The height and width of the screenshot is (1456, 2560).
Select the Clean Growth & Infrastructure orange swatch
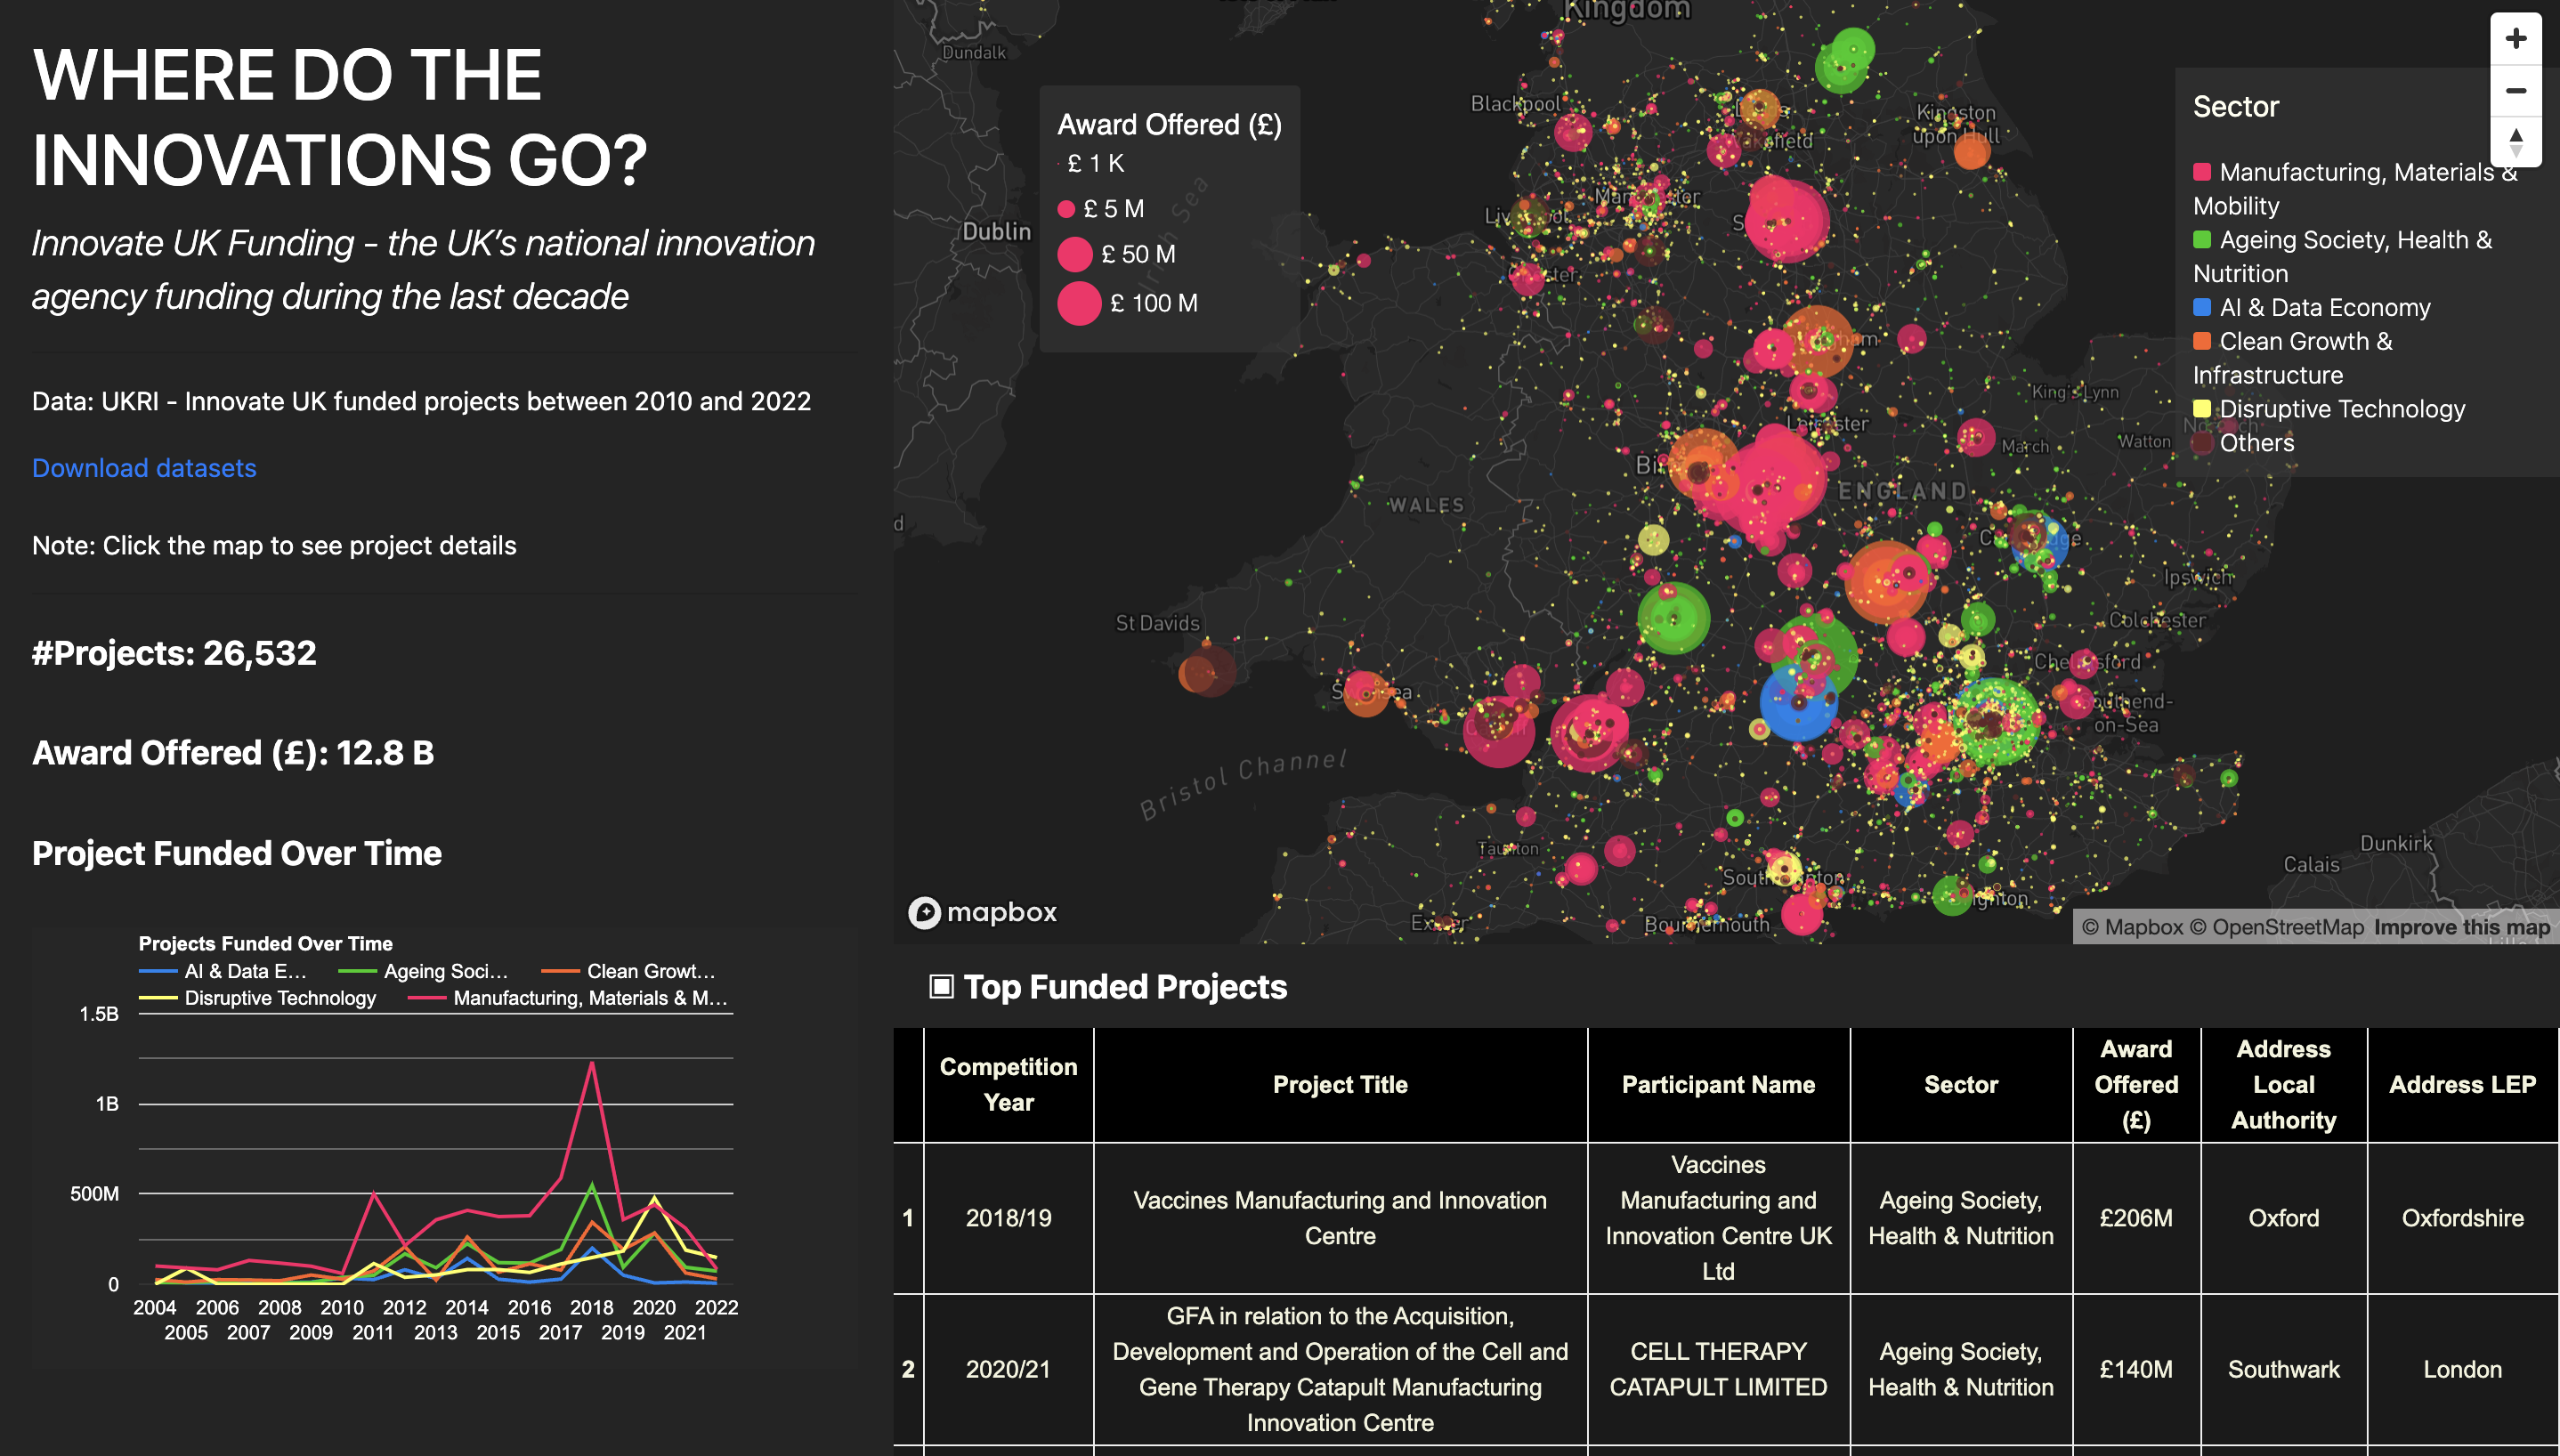2201,341
